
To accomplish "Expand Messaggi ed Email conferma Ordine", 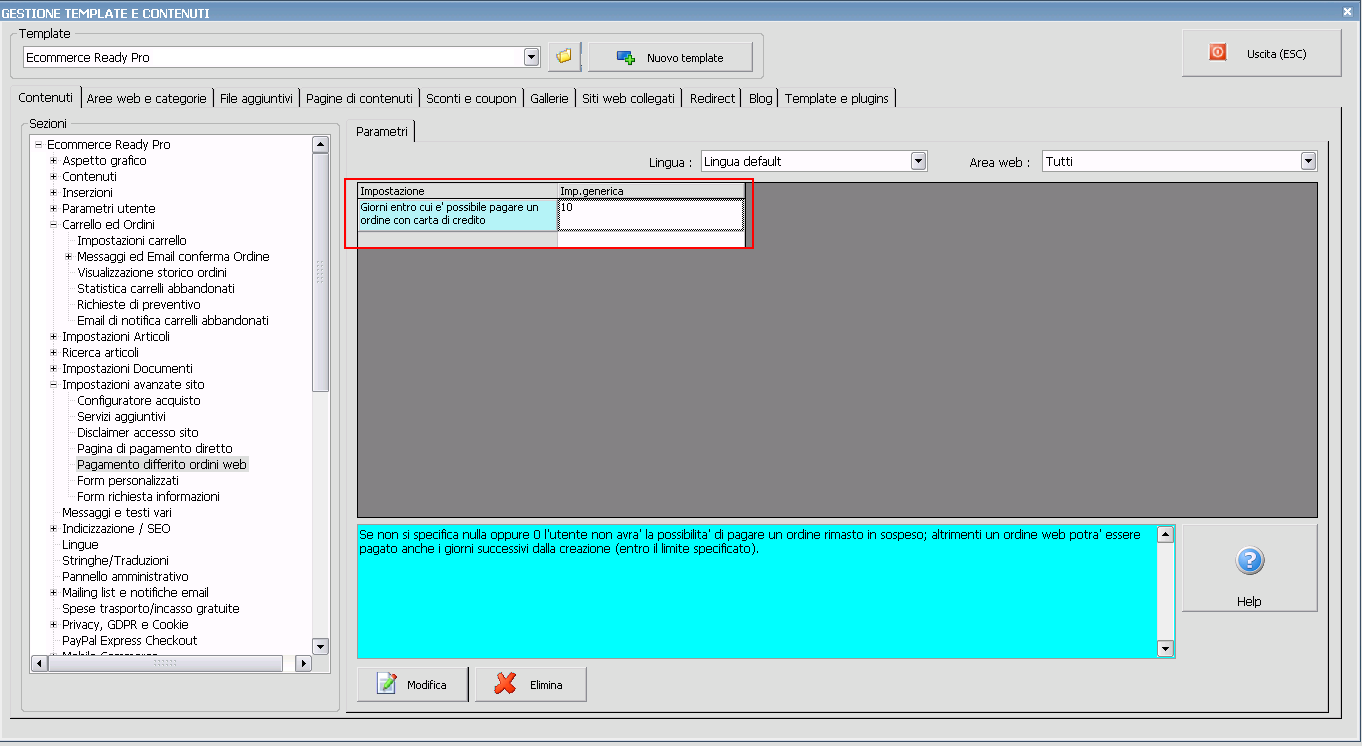I will 68,257.
